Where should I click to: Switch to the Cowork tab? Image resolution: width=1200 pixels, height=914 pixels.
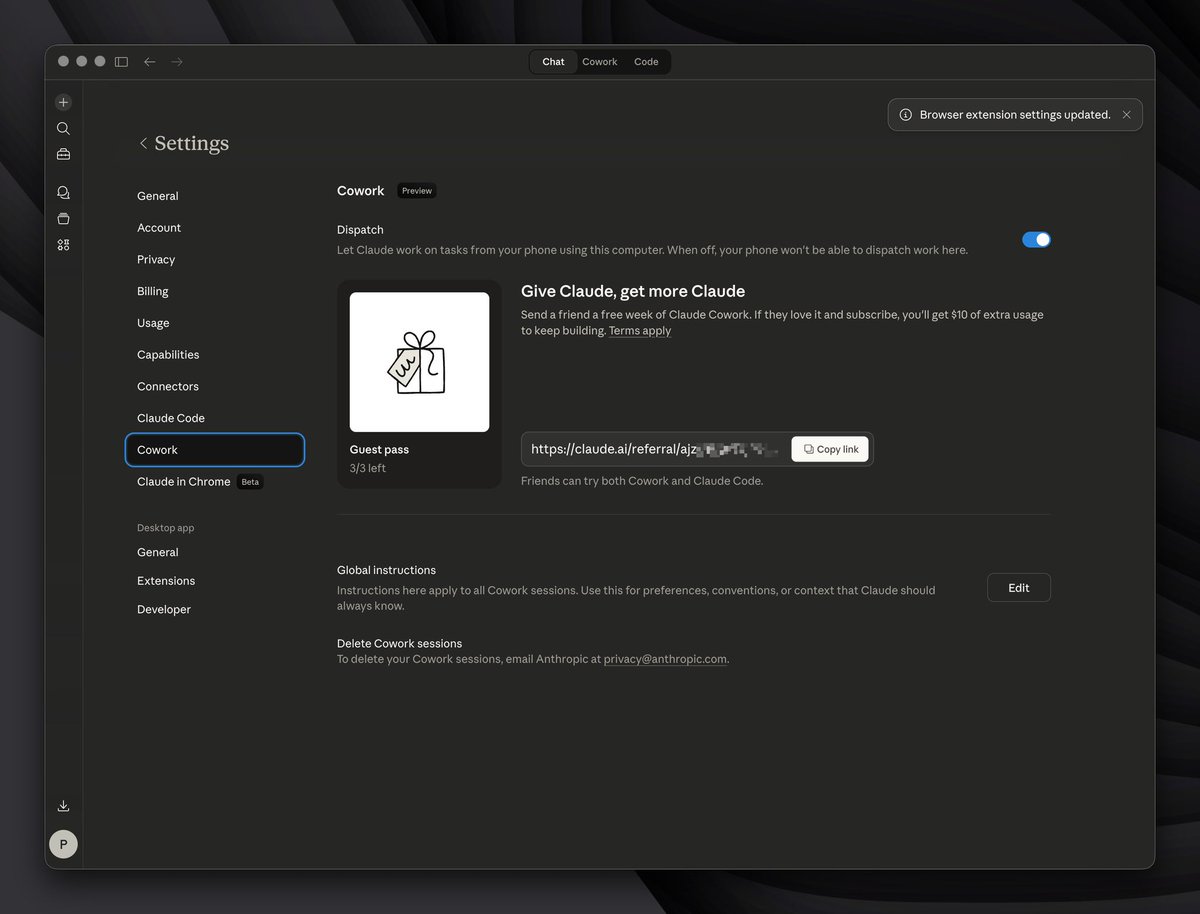[x=600, y=62]
